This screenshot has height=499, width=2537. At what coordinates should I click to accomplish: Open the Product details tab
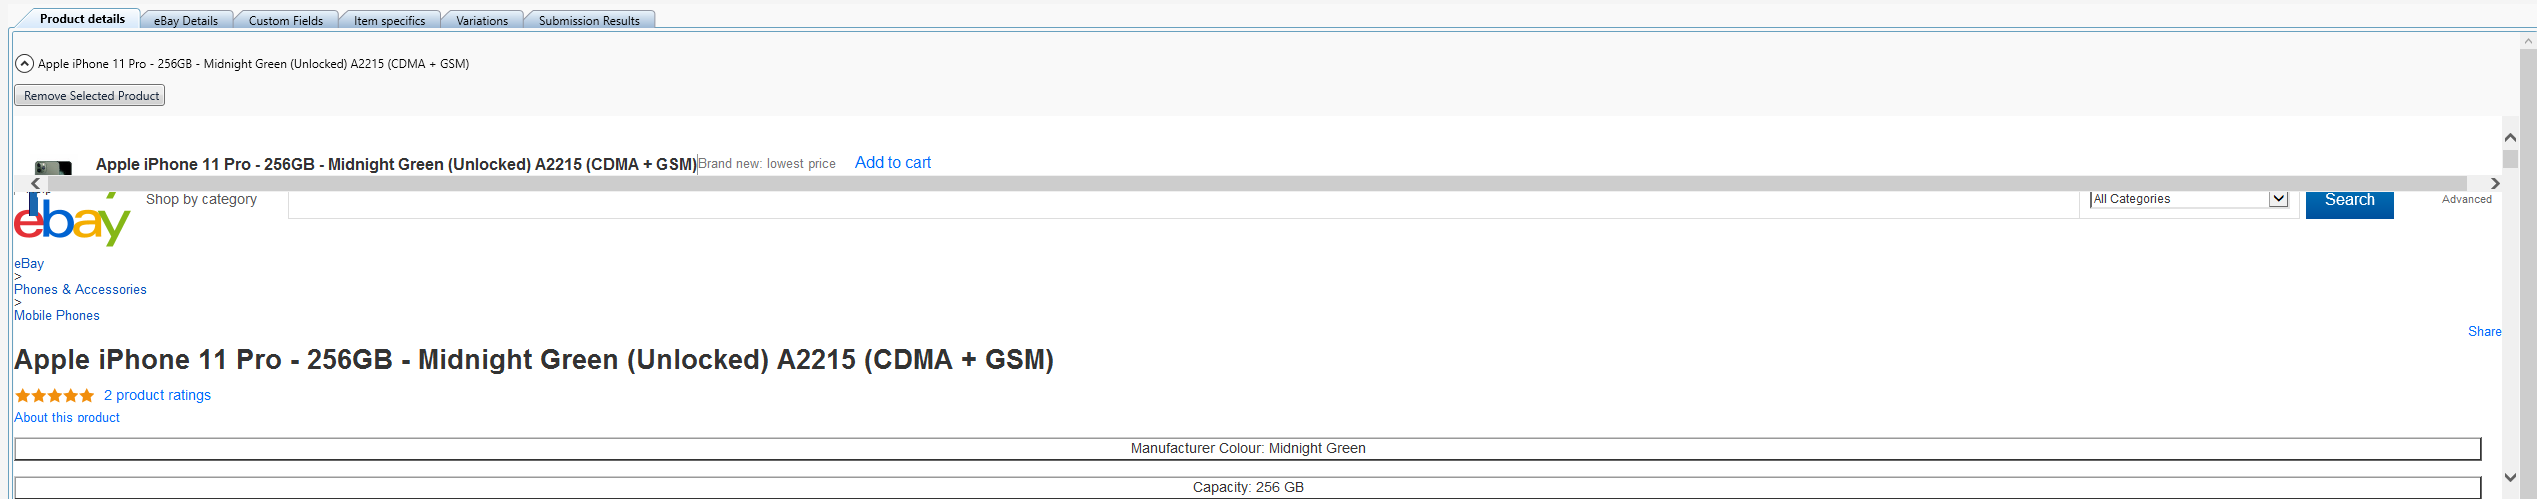tap(82, 18)
